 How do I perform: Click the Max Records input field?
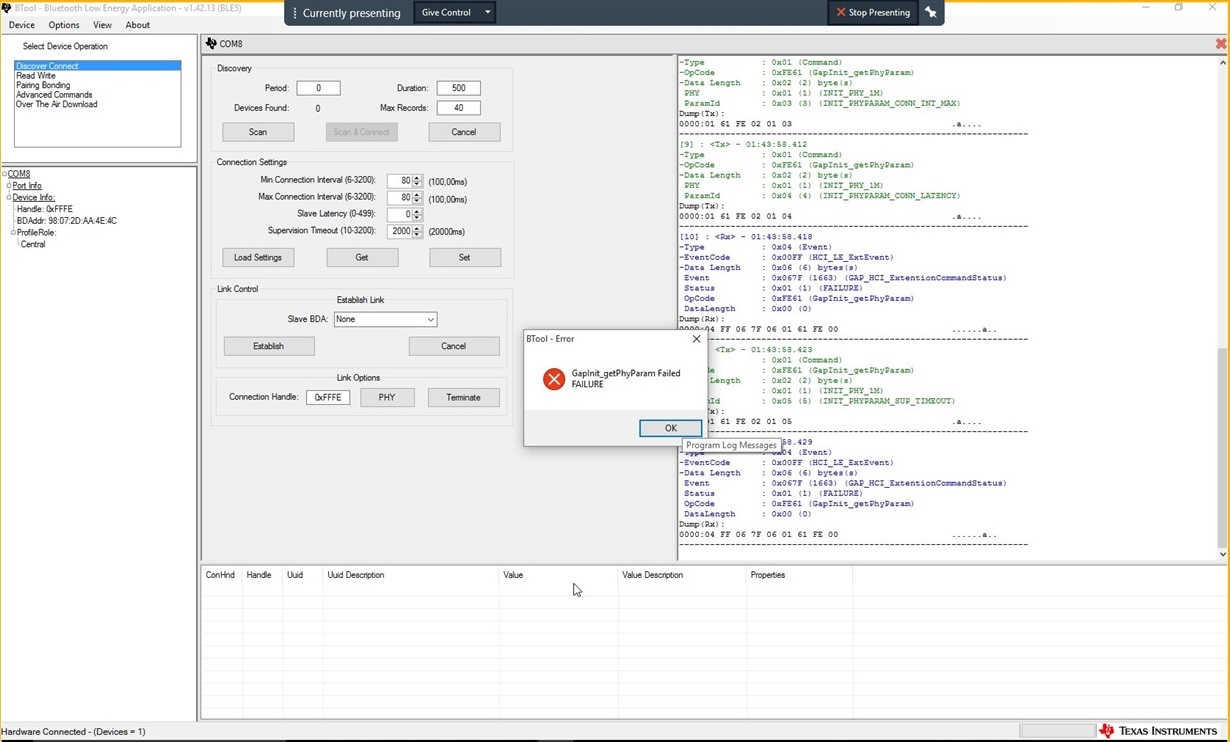pos(458,108)
